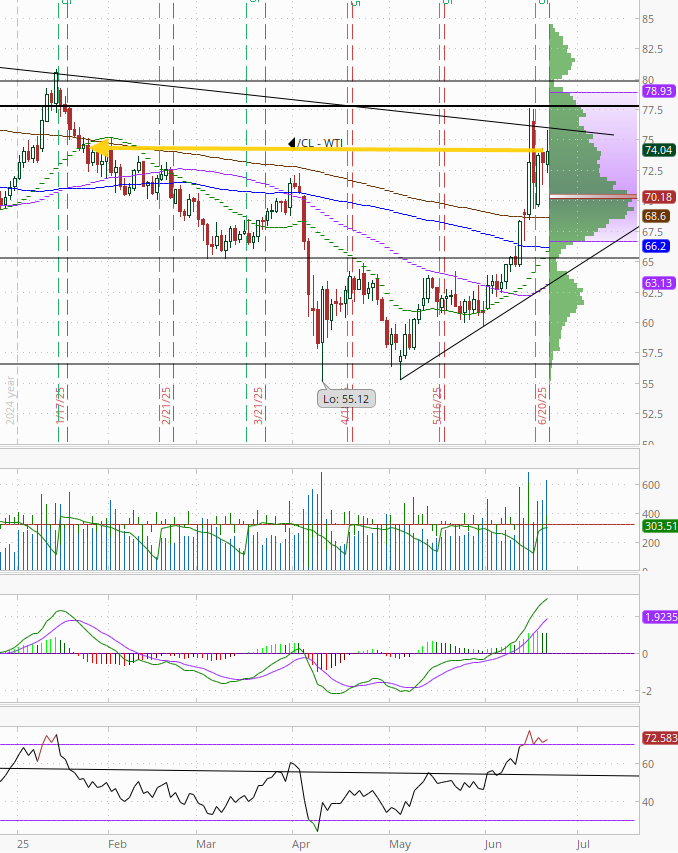The height and width of the screenshot is (853, 678).
Task: Click the 200 tick on volume axis
Action: click(x=651, y=543)
